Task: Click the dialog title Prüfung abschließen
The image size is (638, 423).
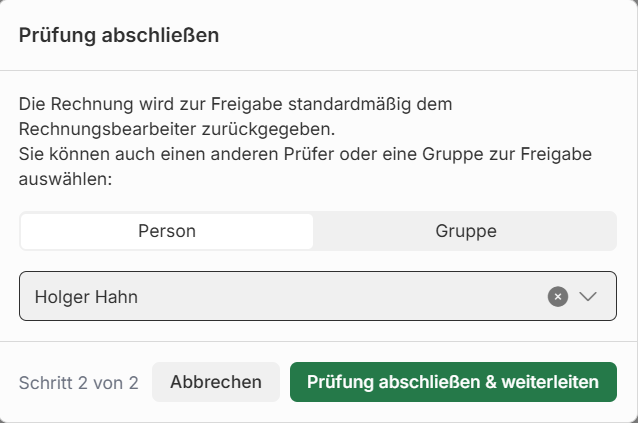Action: (119, 36)
